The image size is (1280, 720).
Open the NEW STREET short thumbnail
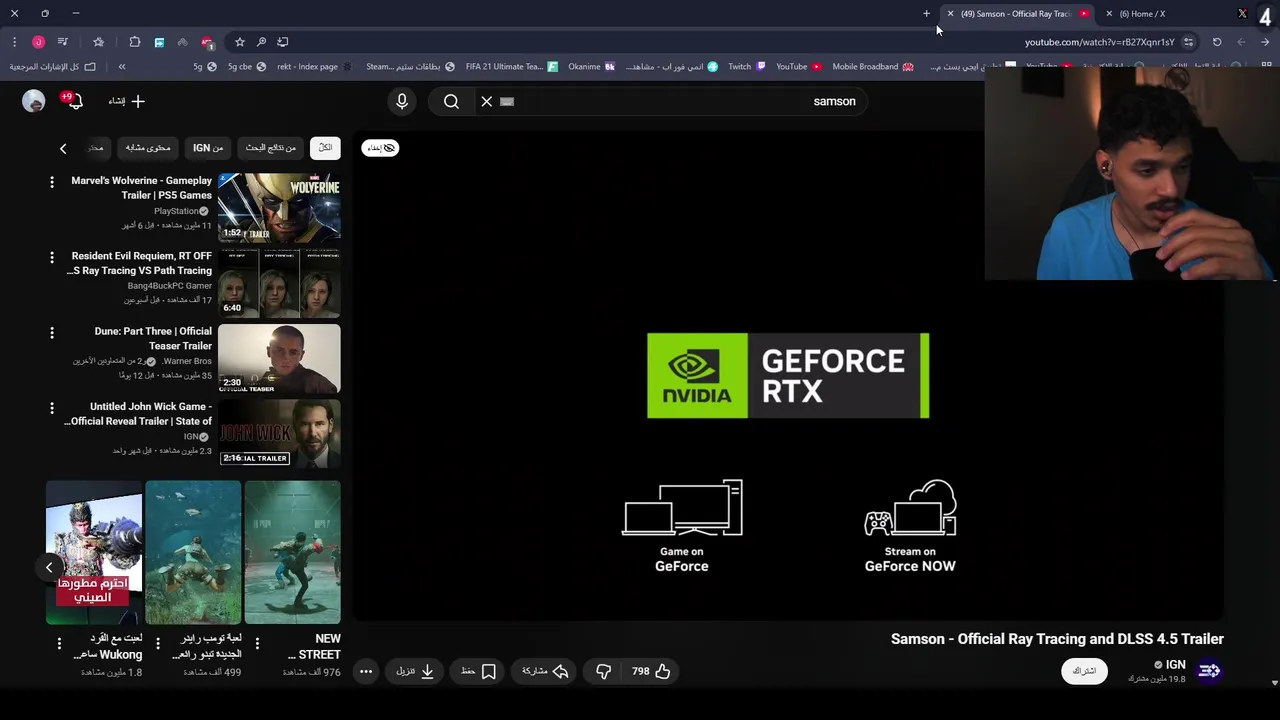pyautogui.click(x=292, y=552)
